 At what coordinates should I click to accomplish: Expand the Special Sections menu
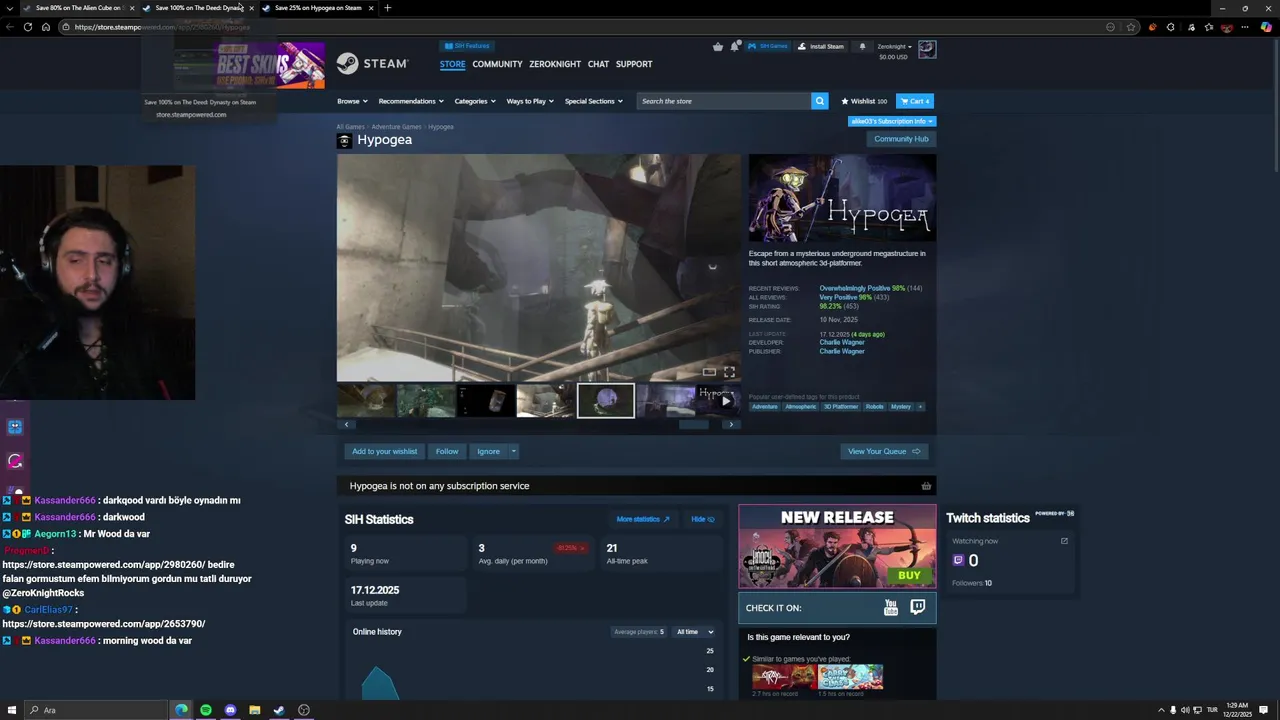click(594, 101)
